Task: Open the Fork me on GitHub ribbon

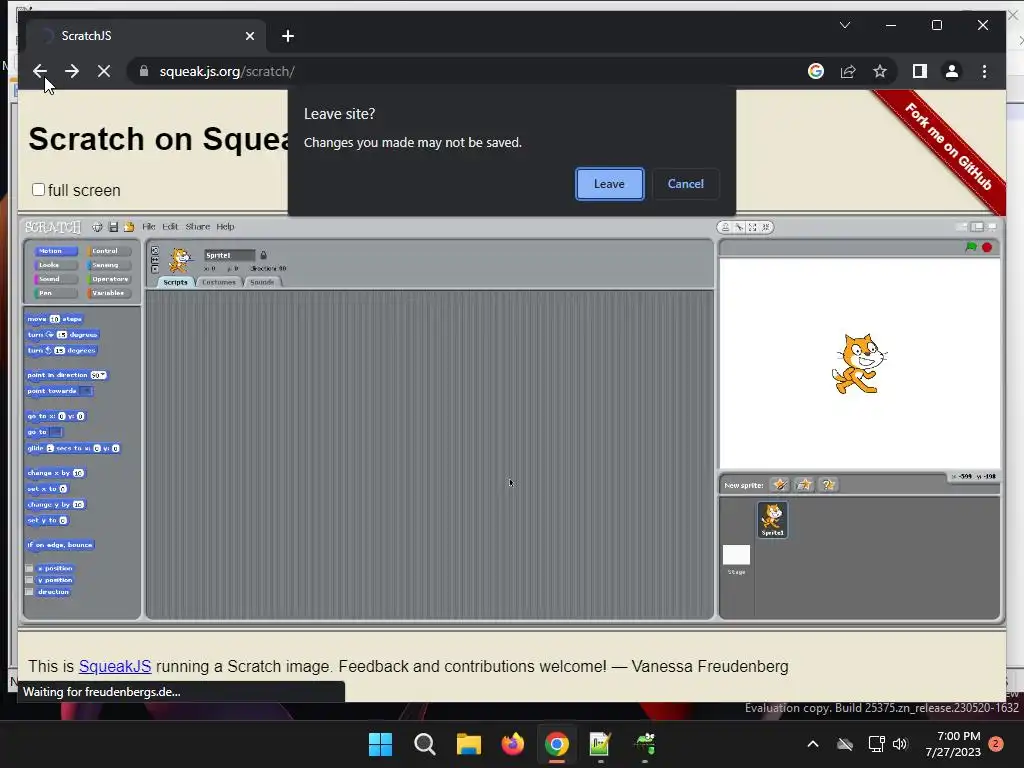Action: click(x=948, y=146)
